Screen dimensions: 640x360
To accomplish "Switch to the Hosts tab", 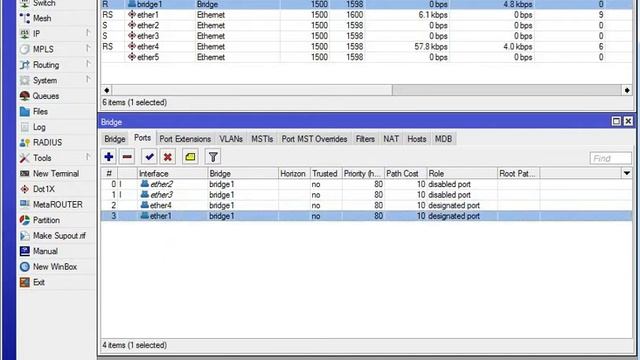I will click(x=417, y=139).
